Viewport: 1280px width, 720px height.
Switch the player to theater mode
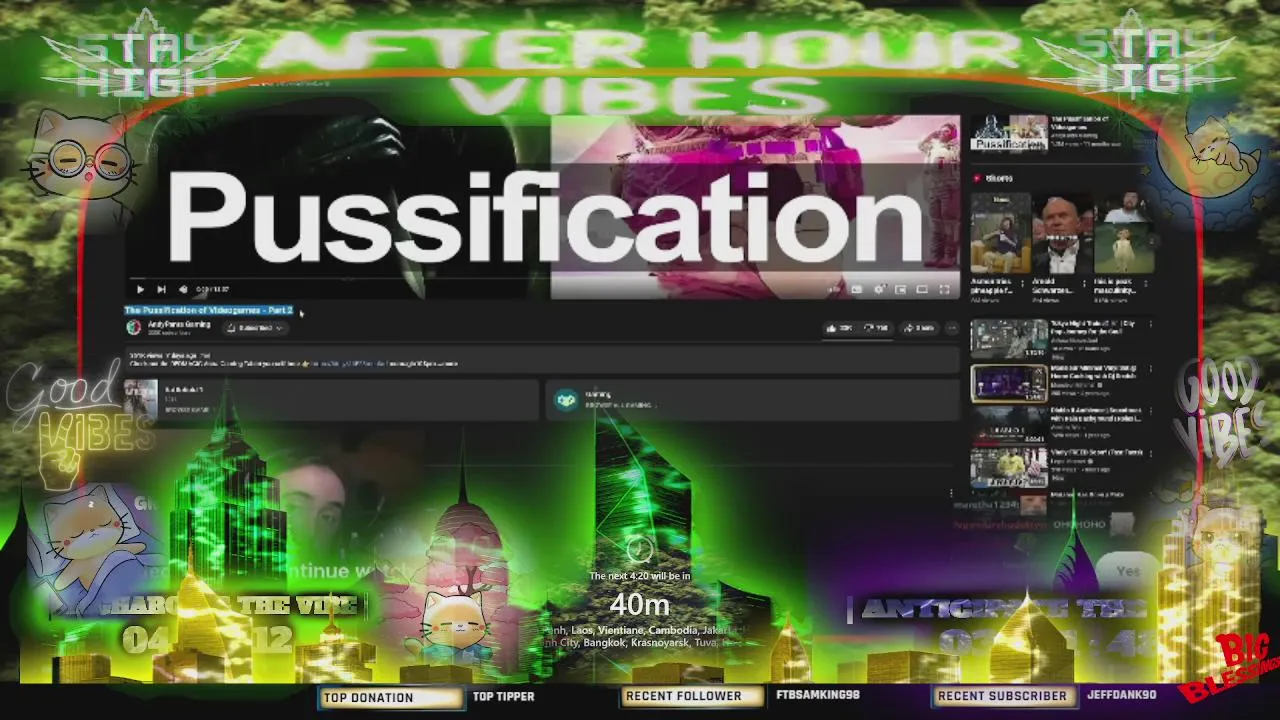pos(922,289)
